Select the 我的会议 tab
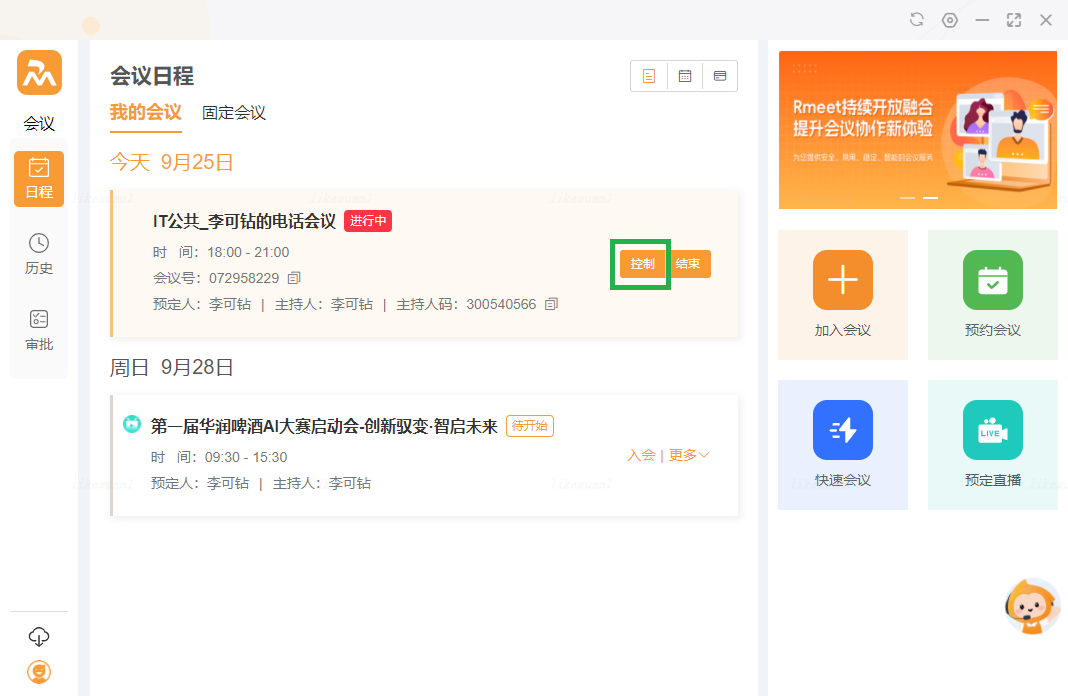 point(145,112)
